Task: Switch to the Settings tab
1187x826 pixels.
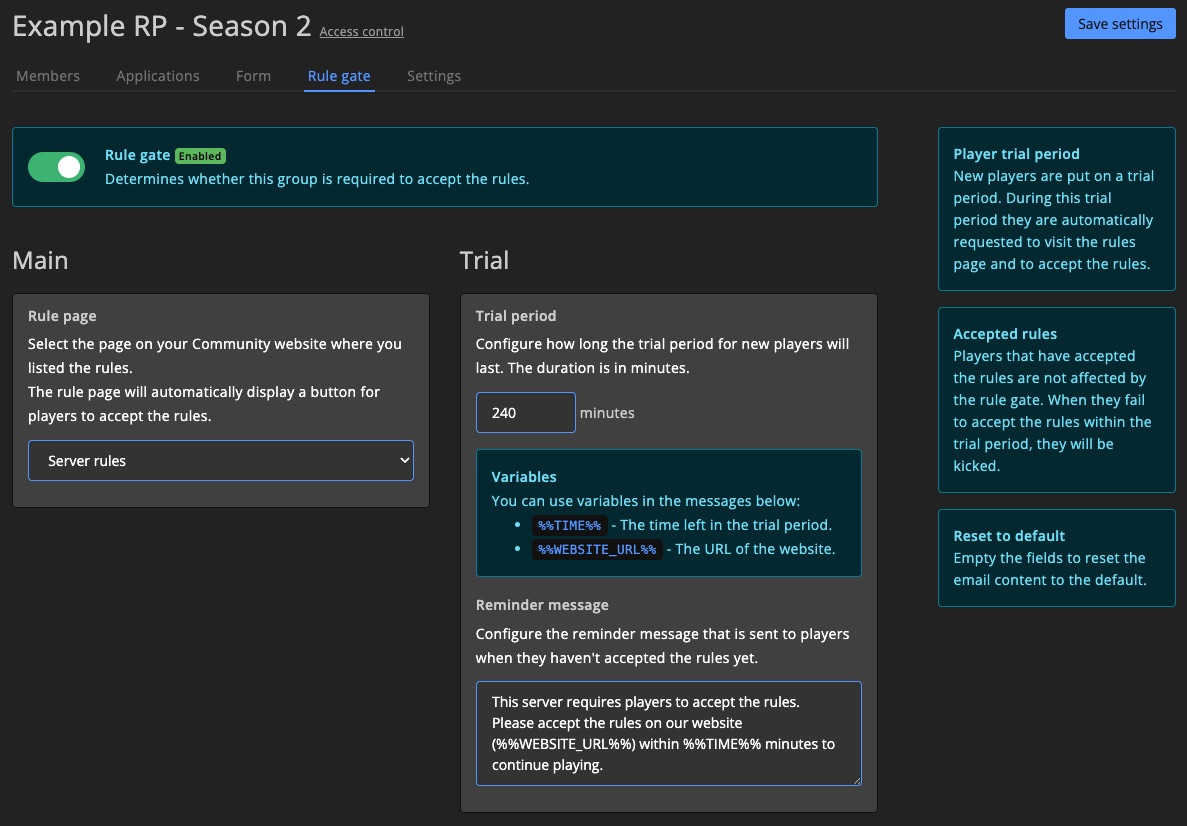Action: coord(434,76)
